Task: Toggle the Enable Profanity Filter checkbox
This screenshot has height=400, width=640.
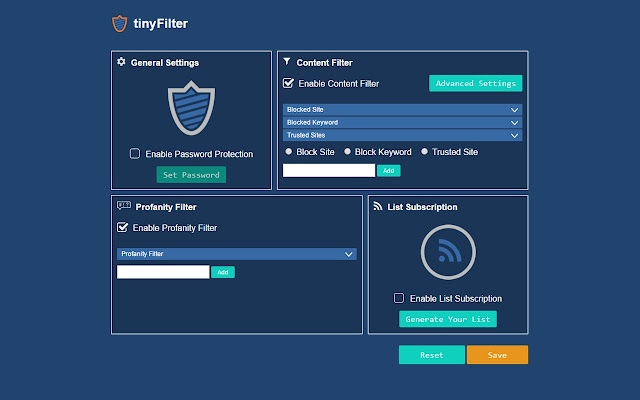Action: pos(122,227)
